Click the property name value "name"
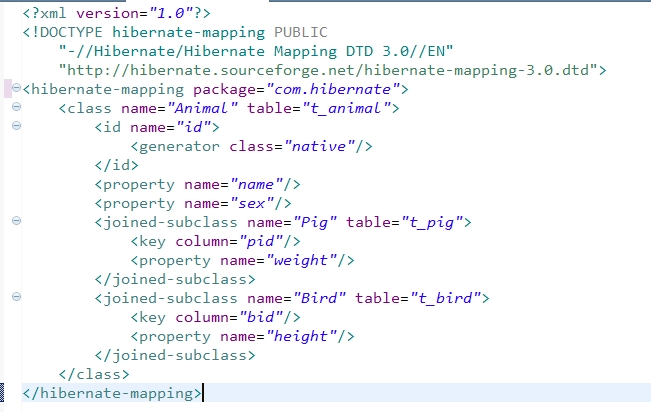The image size is (651, 412). (x=257, y=184)
